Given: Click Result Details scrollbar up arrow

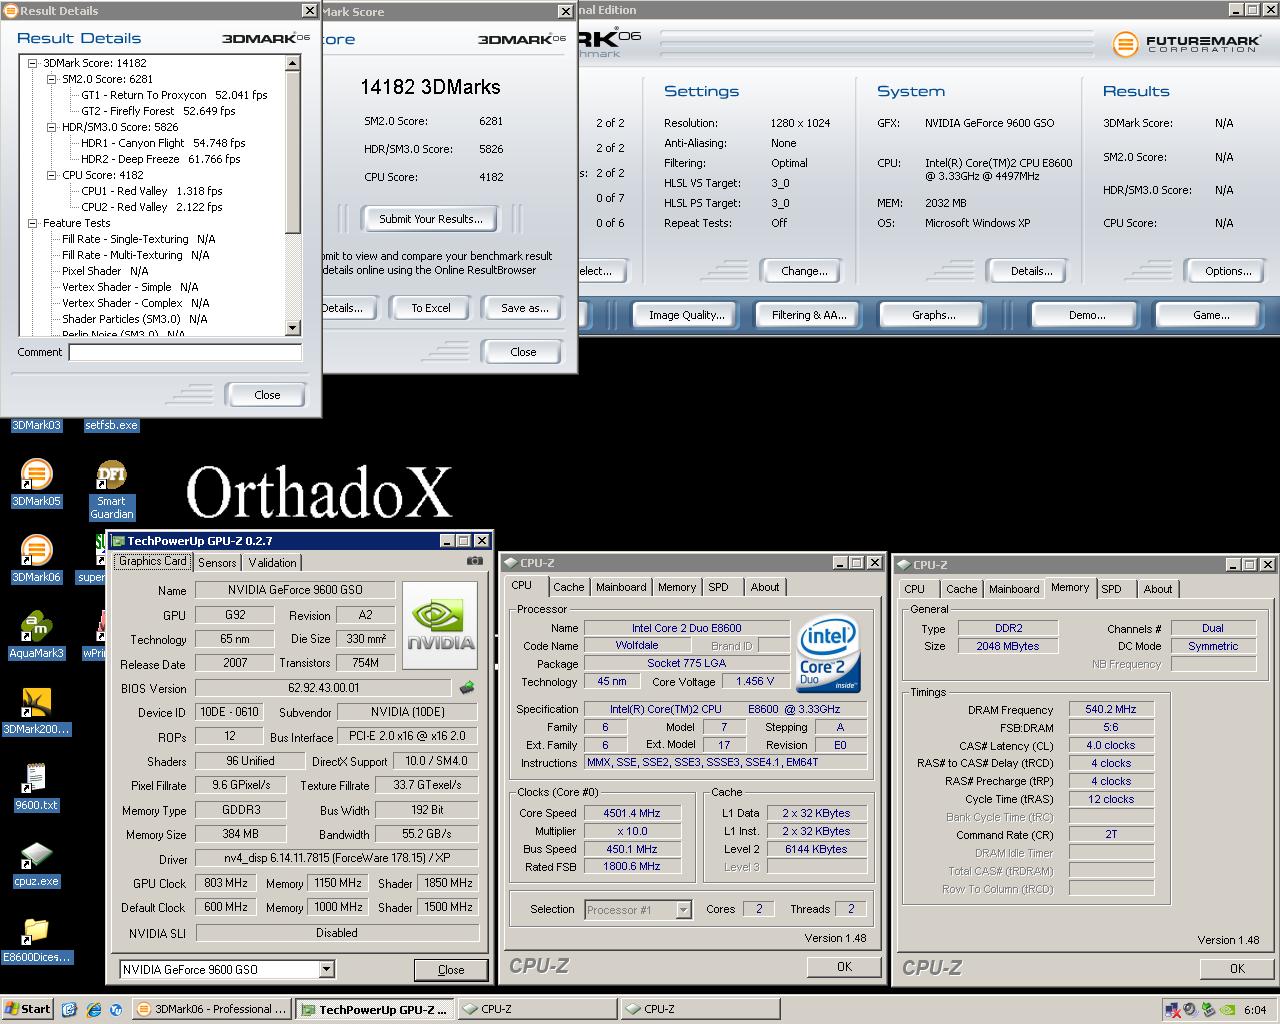Looking at the screenshot, I should click(293, 63).
